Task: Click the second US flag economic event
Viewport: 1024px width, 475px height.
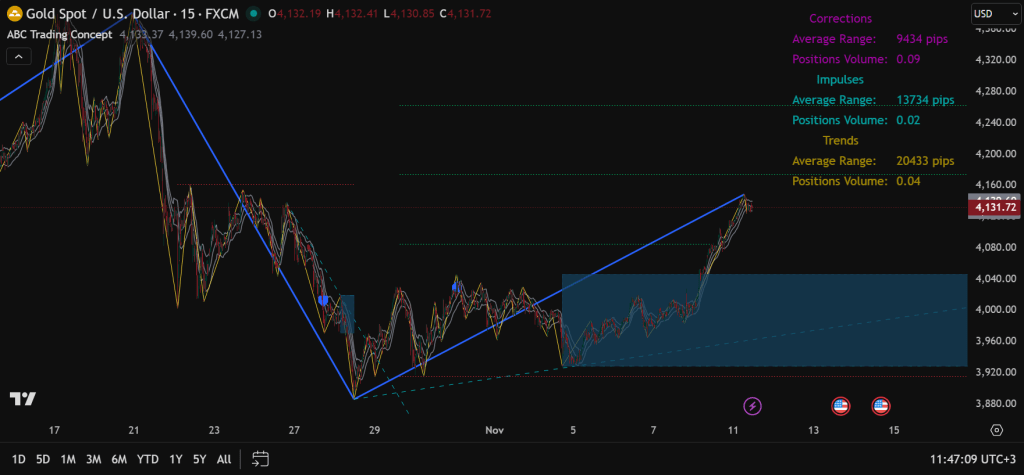Action: coord(880,405)
